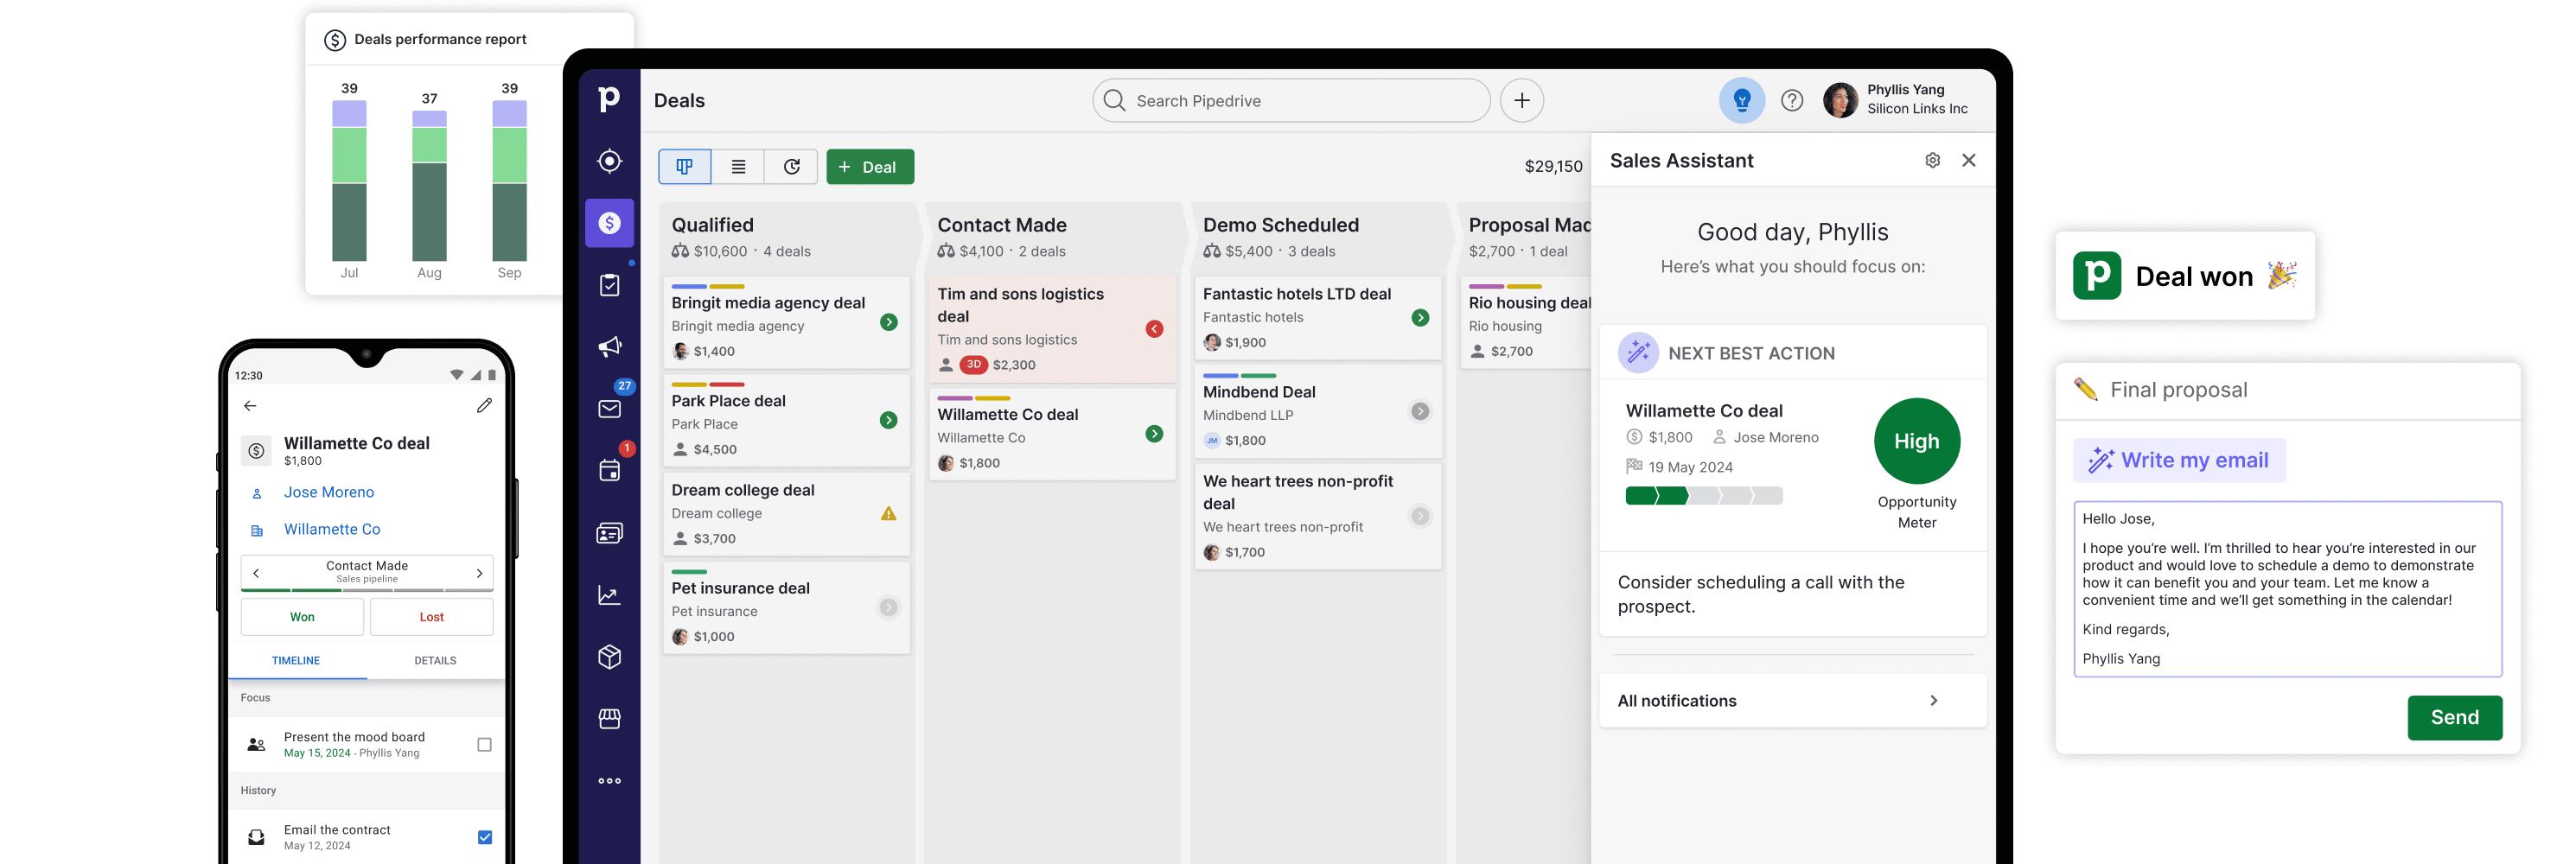This screenshot has width=2576, height=864.
Task: Open Sales Assistant settings gear
Action: (1932, 161)
